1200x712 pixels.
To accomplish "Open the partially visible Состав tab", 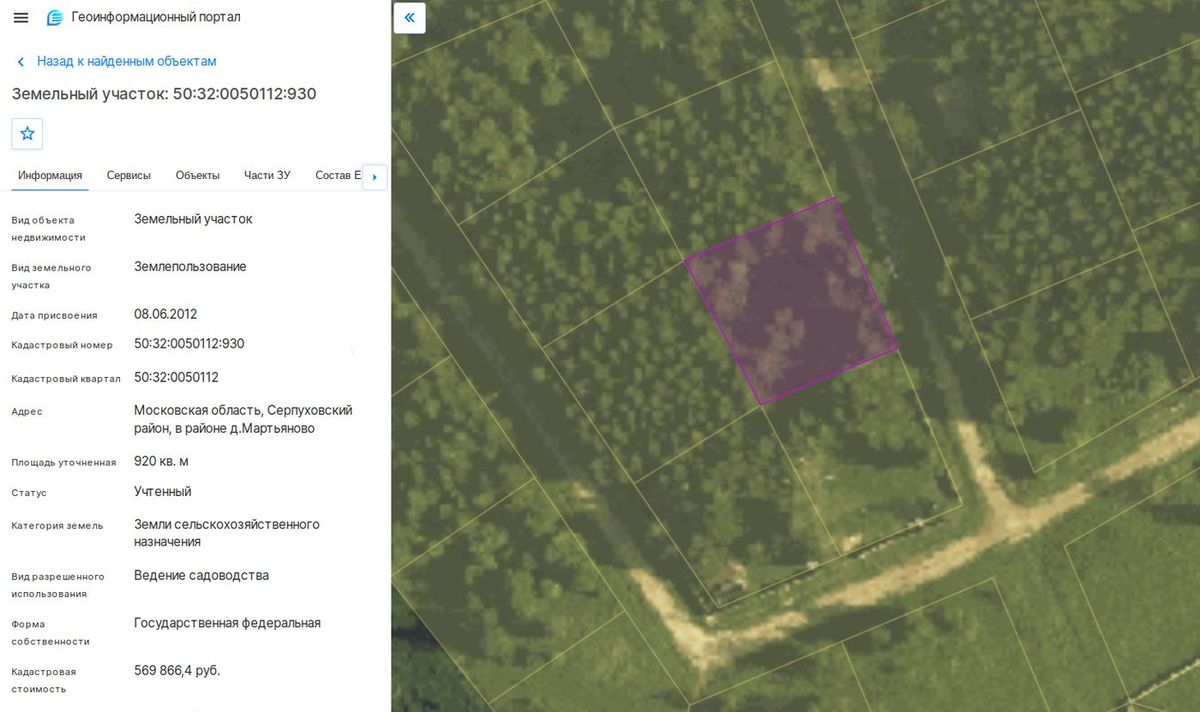I will coord(337,175).
